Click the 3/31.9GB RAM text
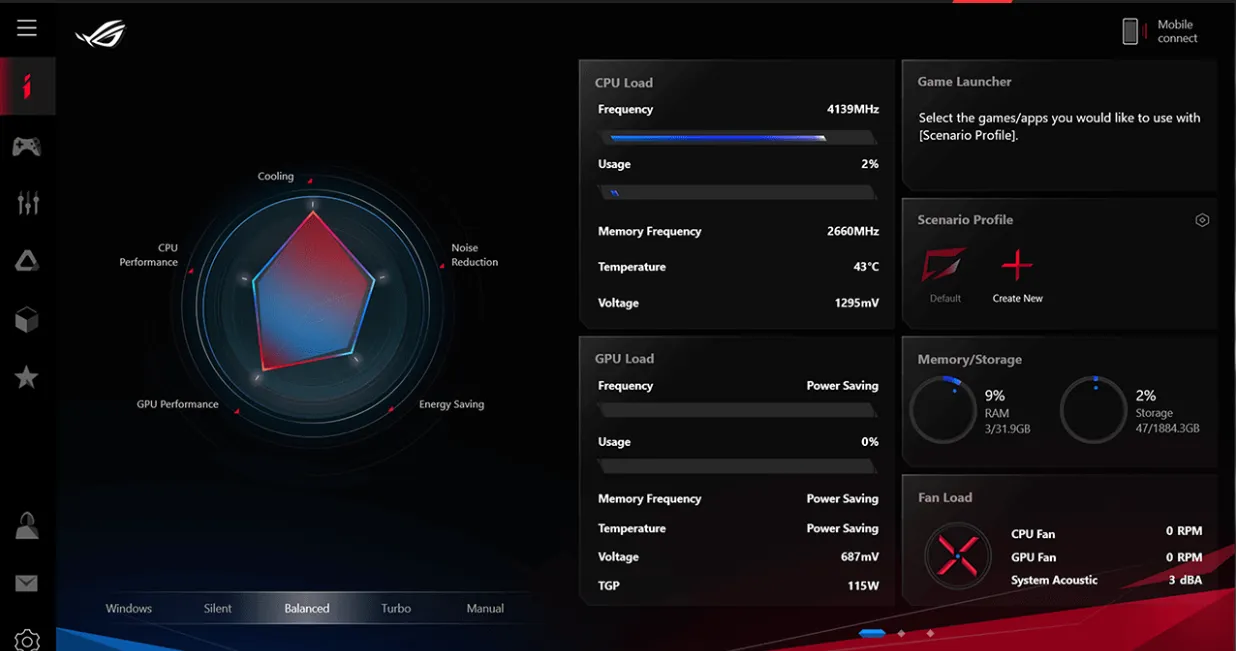Image resolution: width=1236 pixels, height=651 pixels. [1007, 429]
